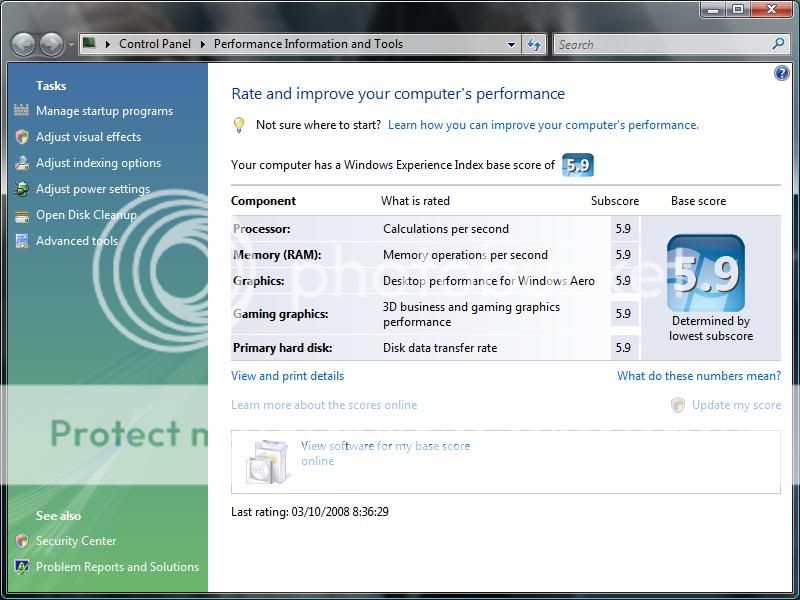800x600 pixels.
Task: Click the Update my score link
Action: click(x=735, y=405)
